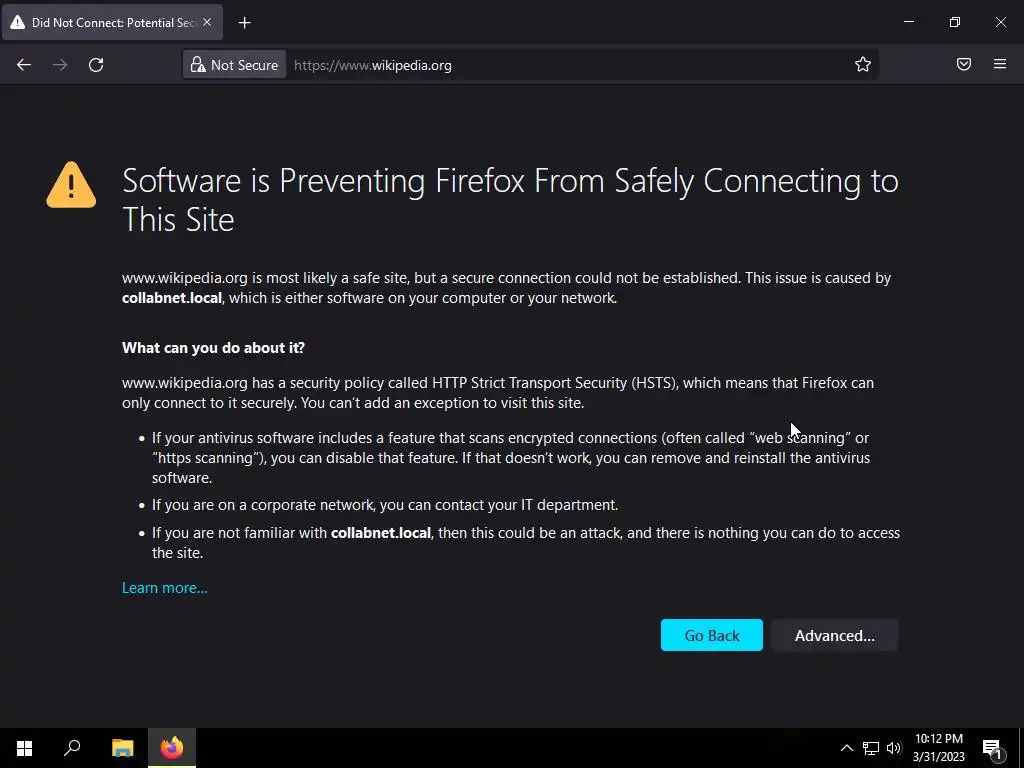Click the wikipedia.org URL address field

(560, 65)
